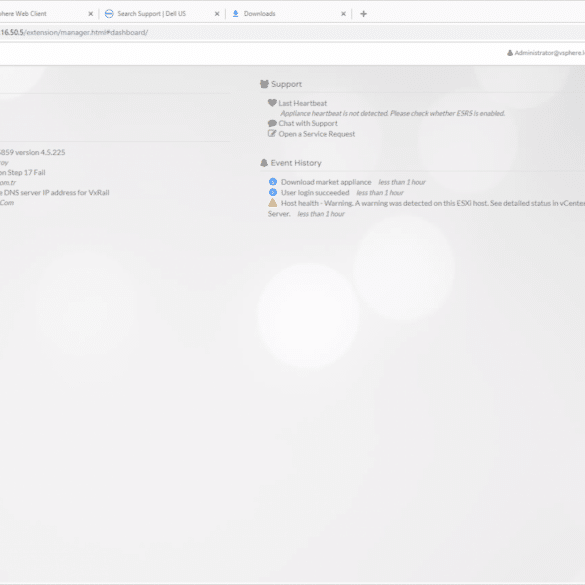This screenshot has height=585, width=585.
Task: Click the Last Heartbeat heart icon
Action: (x=272, y=103)
